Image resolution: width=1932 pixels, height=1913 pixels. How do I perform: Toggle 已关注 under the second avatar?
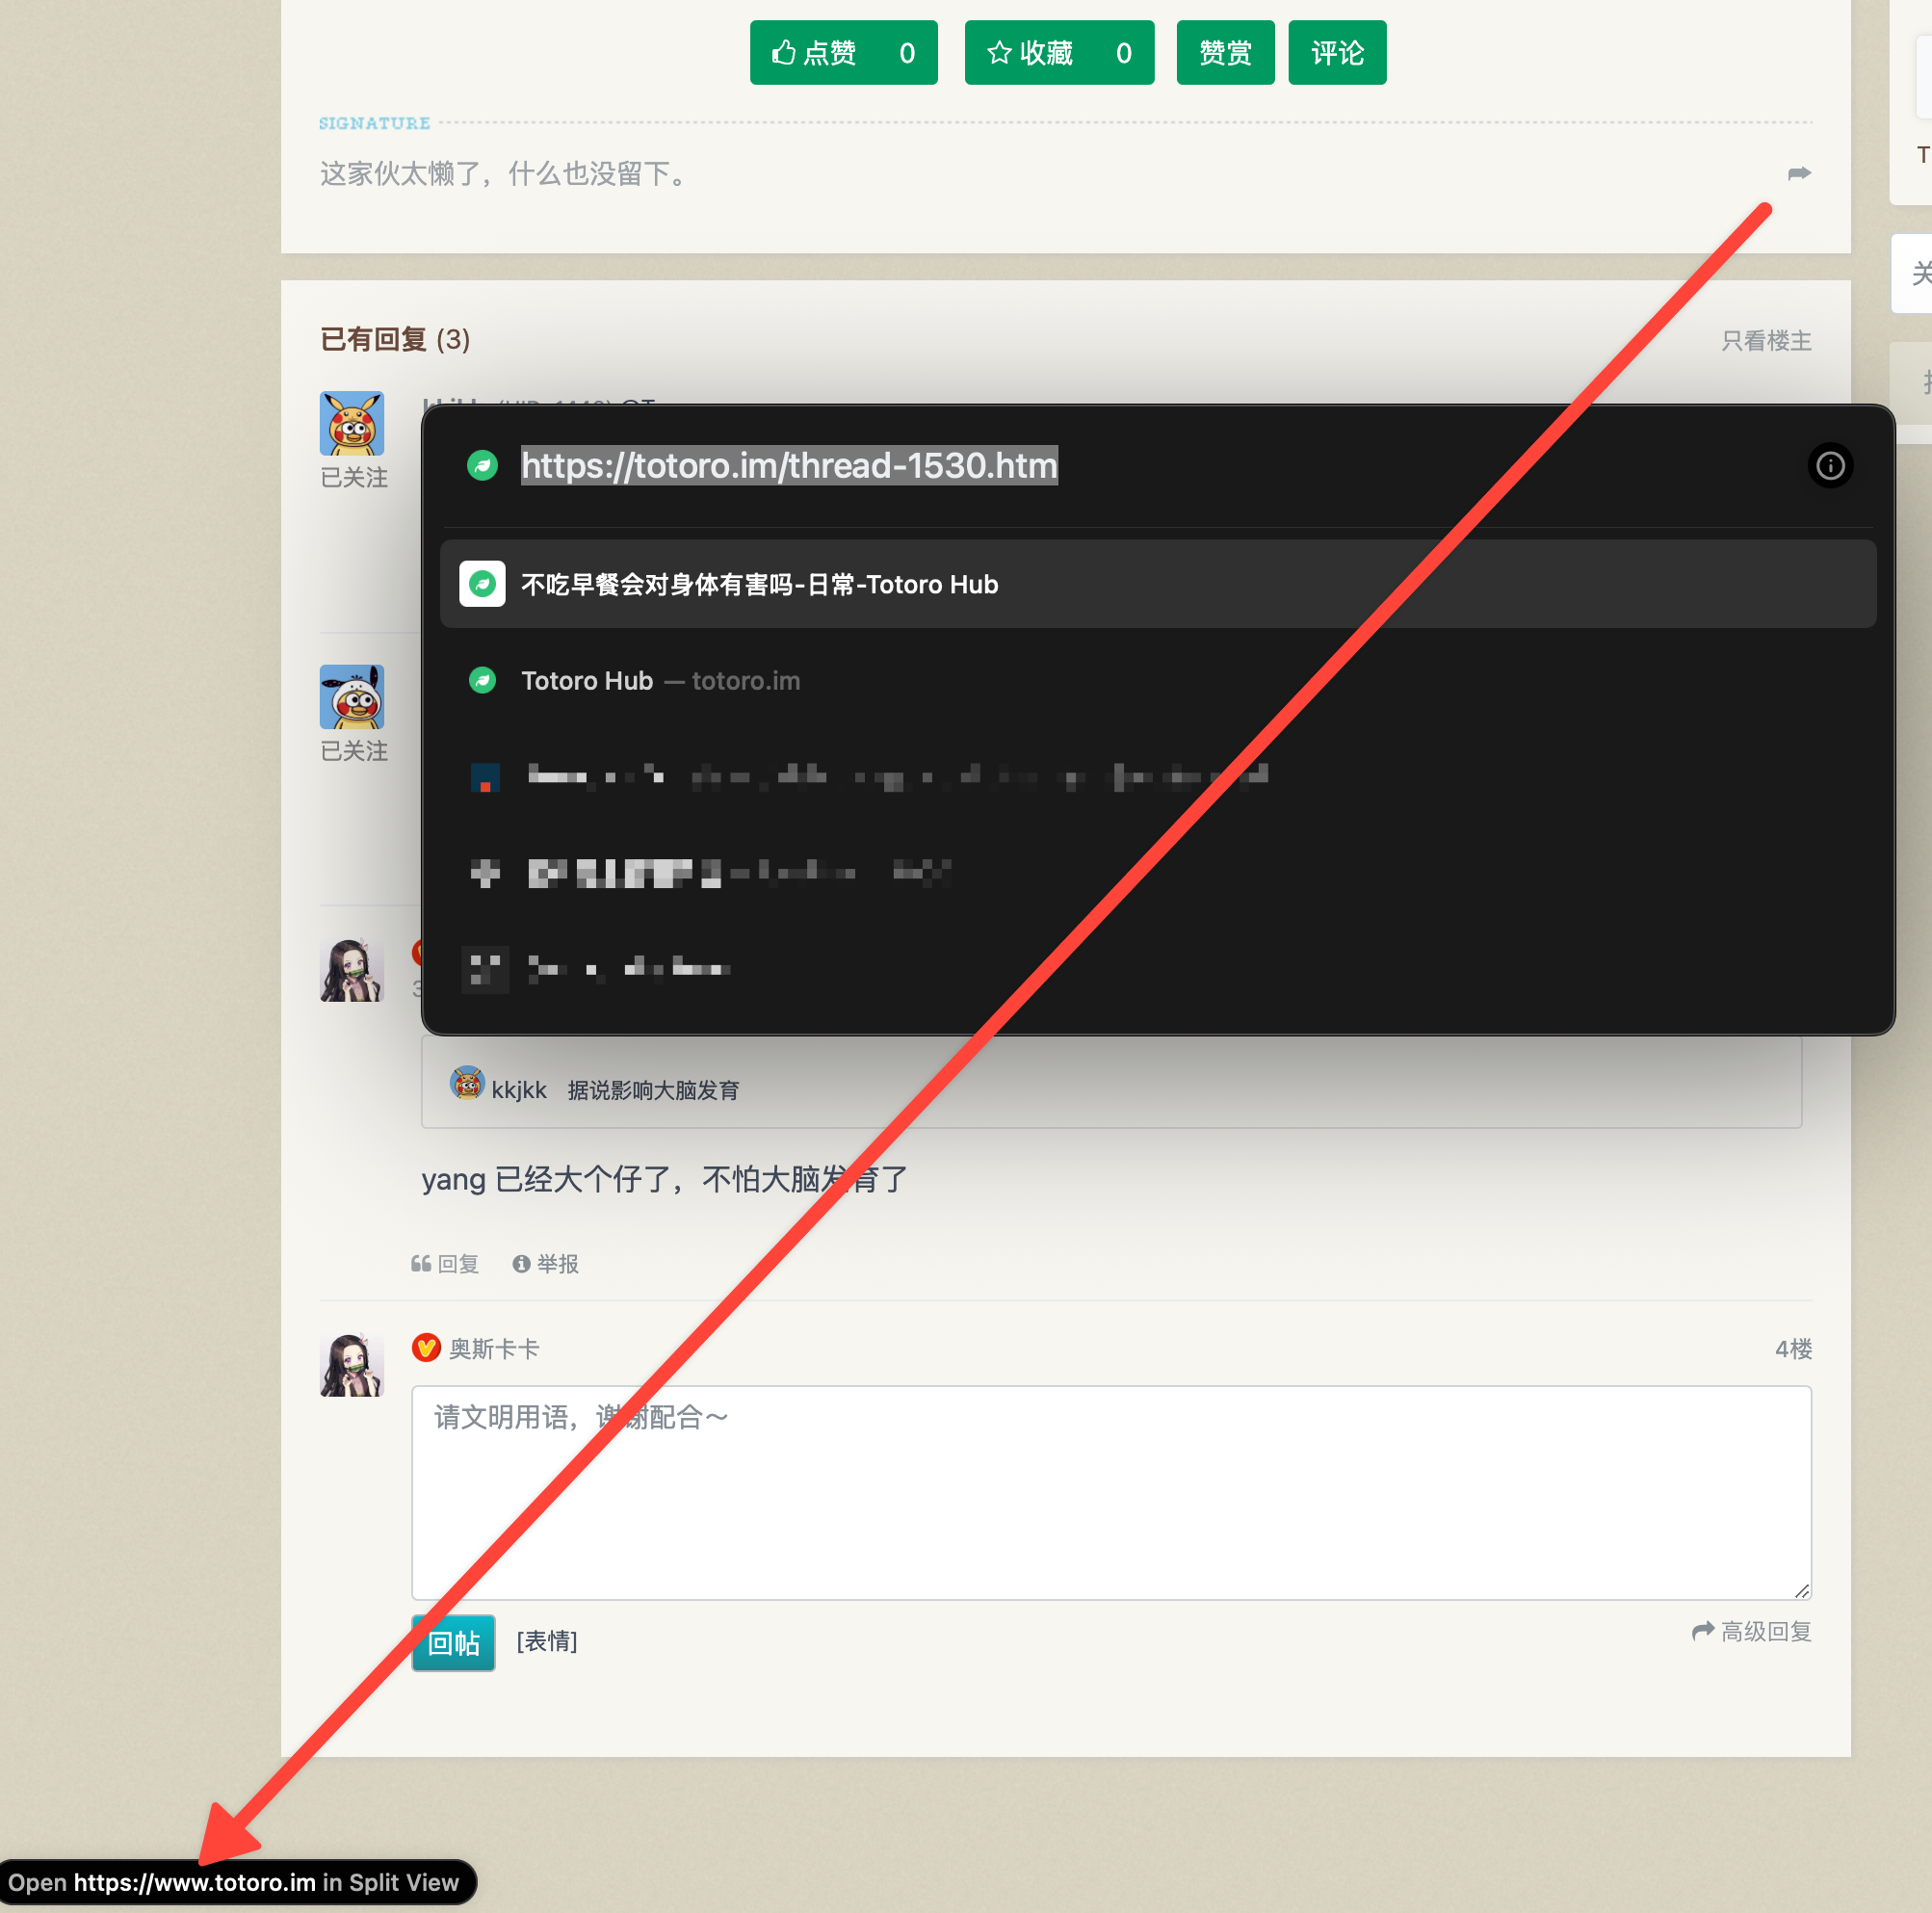point(353,751)
